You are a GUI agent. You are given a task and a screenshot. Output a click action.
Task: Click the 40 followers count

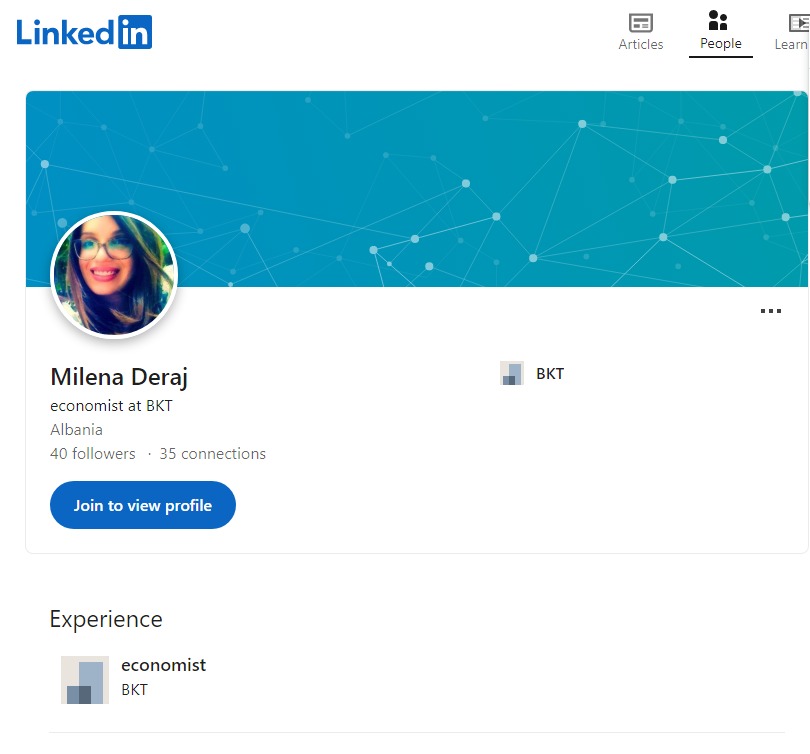(x=92, y=454)
